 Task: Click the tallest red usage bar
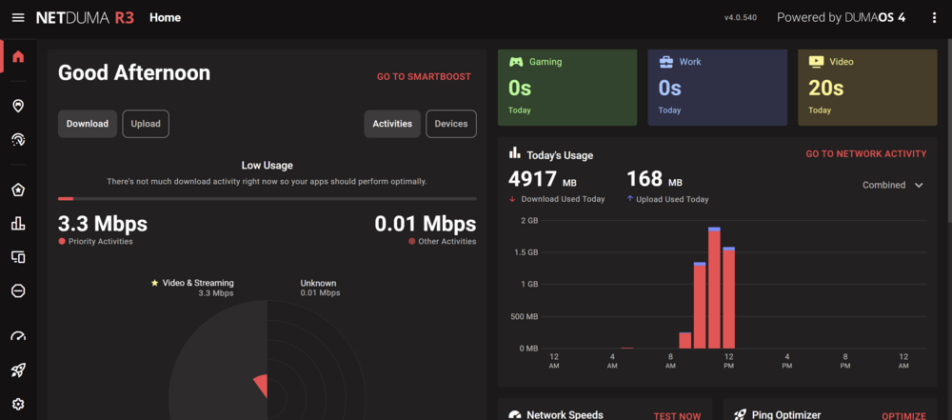point(714,288)
